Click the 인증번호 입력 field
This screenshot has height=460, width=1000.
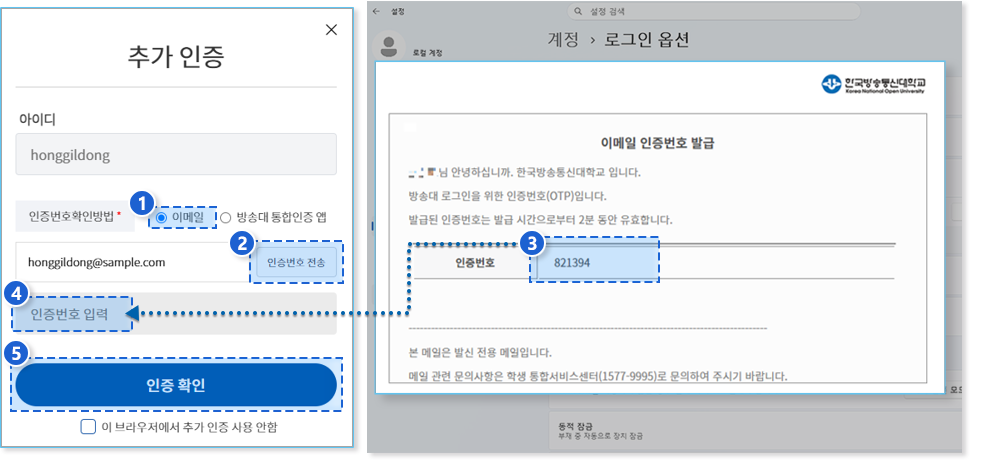(x=176, y=314)
